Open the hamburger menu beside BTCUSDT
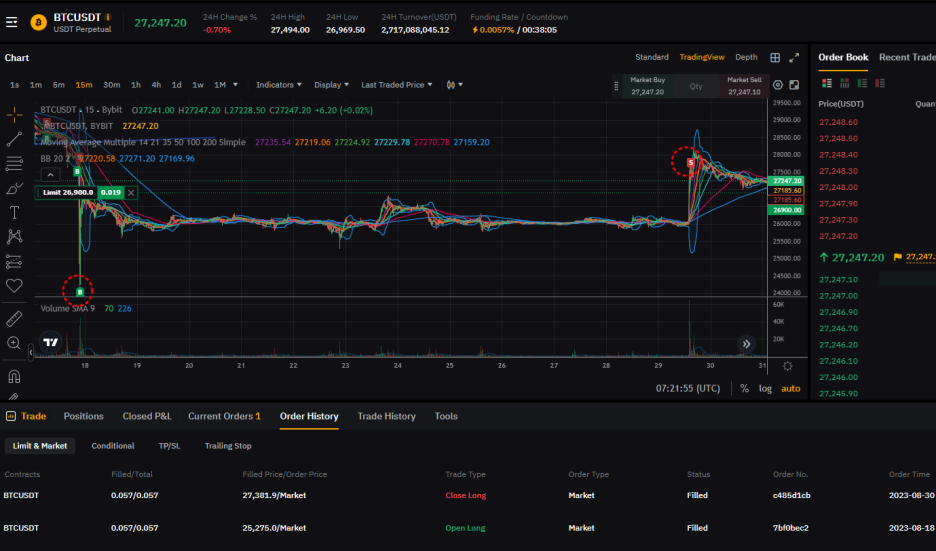Image resolution: width=936 pixels, height=551 pixels. (x=11, y=23)
